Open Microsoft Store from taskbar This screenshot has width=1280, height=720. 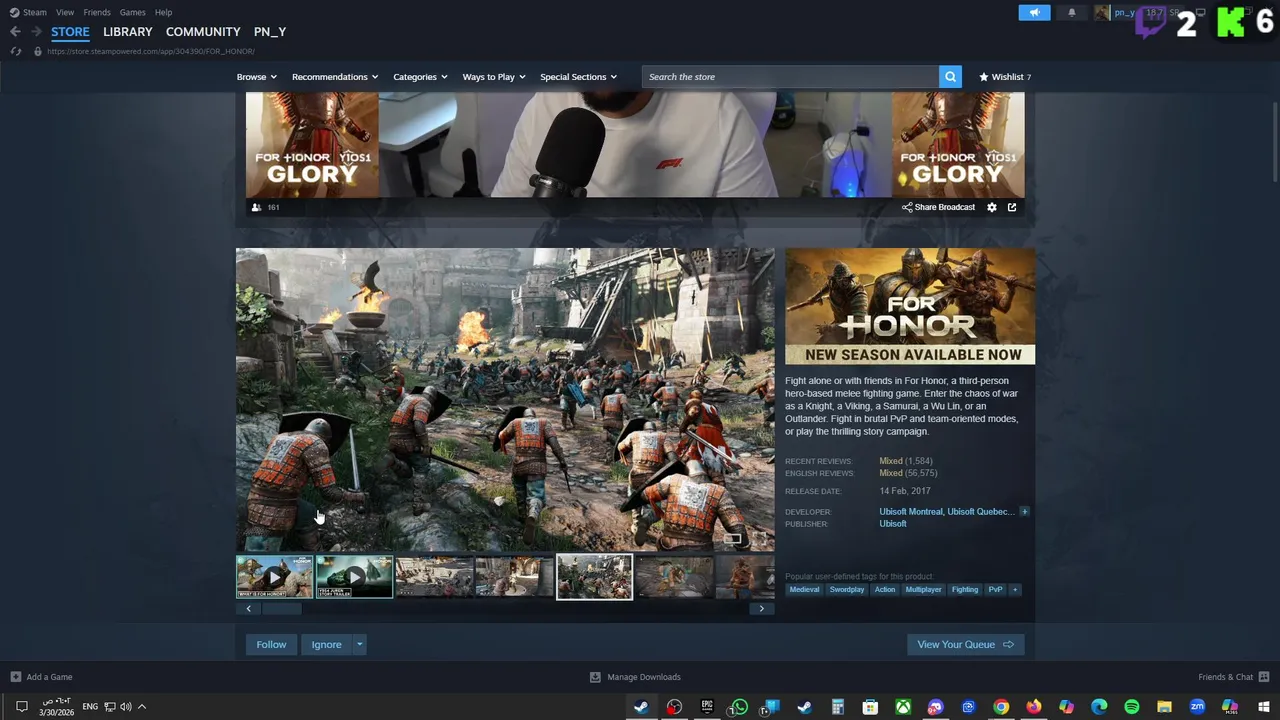click(x=870, y=707)
